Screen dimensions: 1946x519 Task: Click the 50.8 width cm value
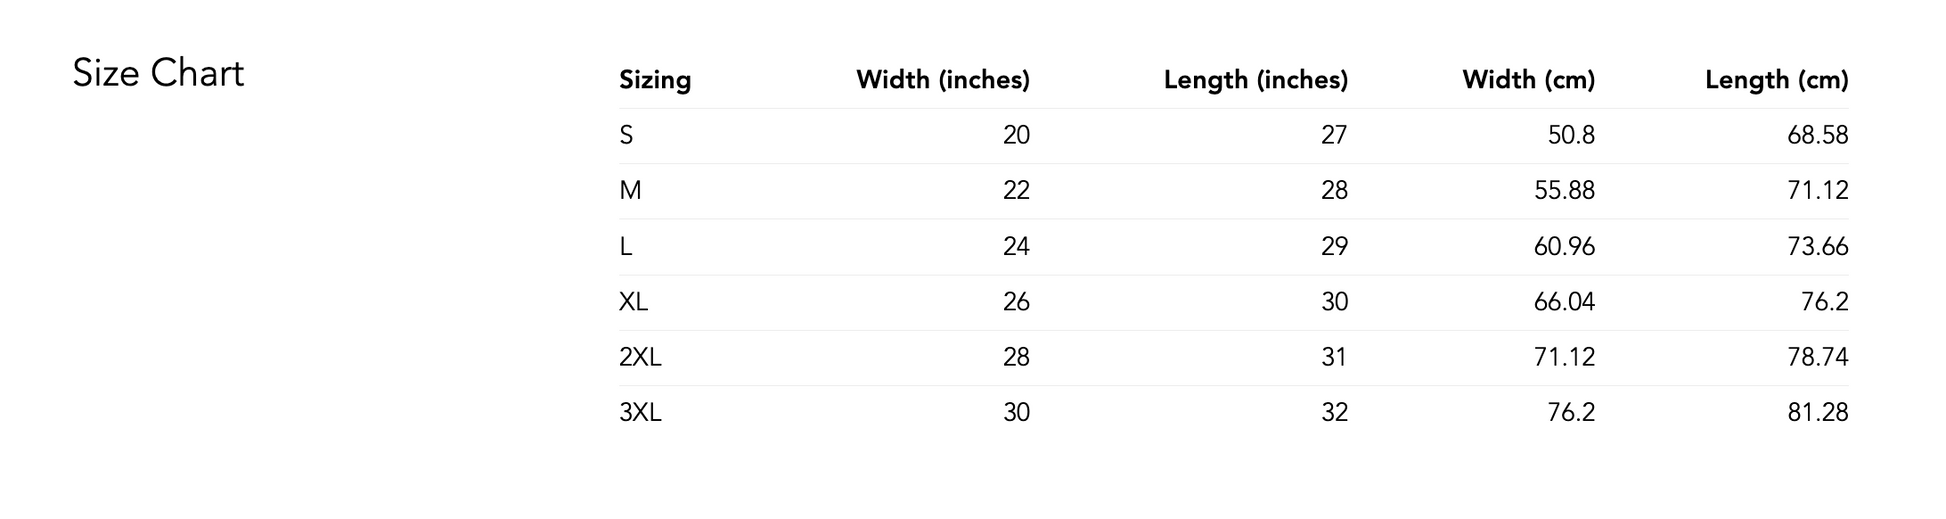(x=1572, y=135)
